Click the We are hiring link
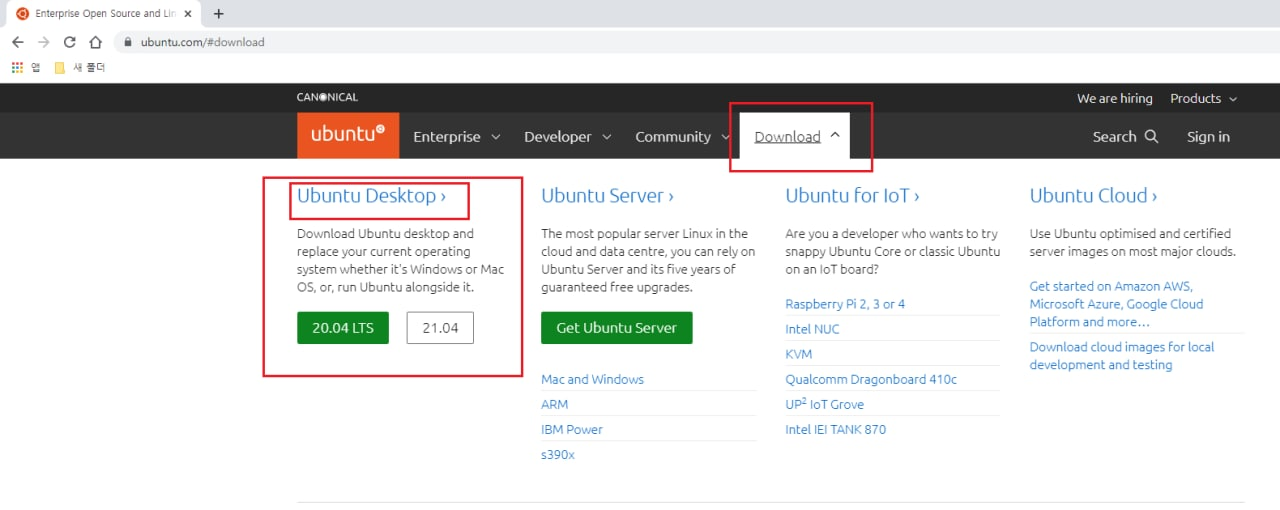 (1114, 98)
